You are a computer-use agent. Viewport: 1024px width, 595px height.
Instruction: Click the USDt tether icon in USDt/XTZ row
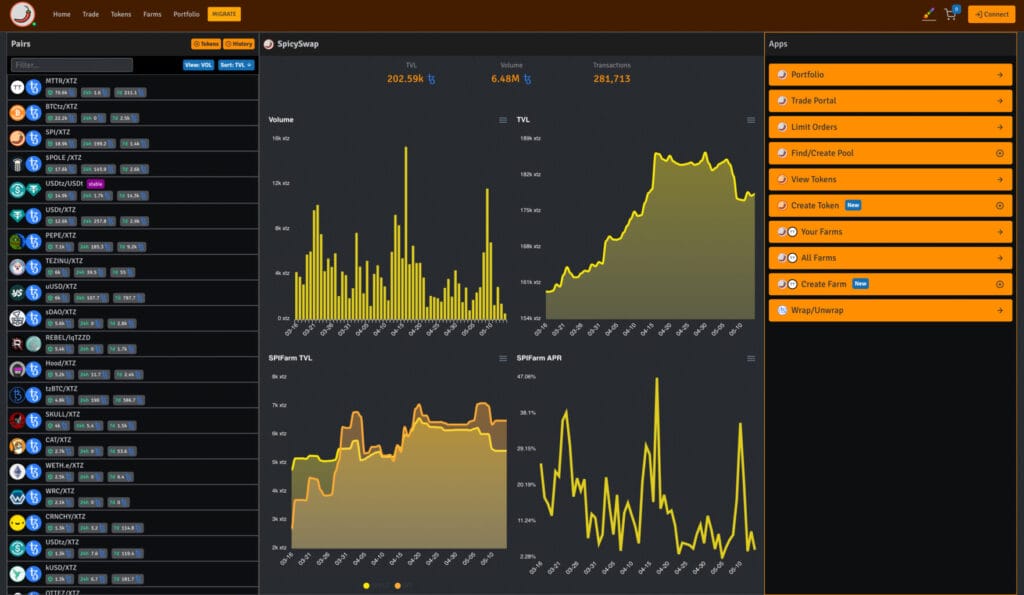tap(17, 216)
